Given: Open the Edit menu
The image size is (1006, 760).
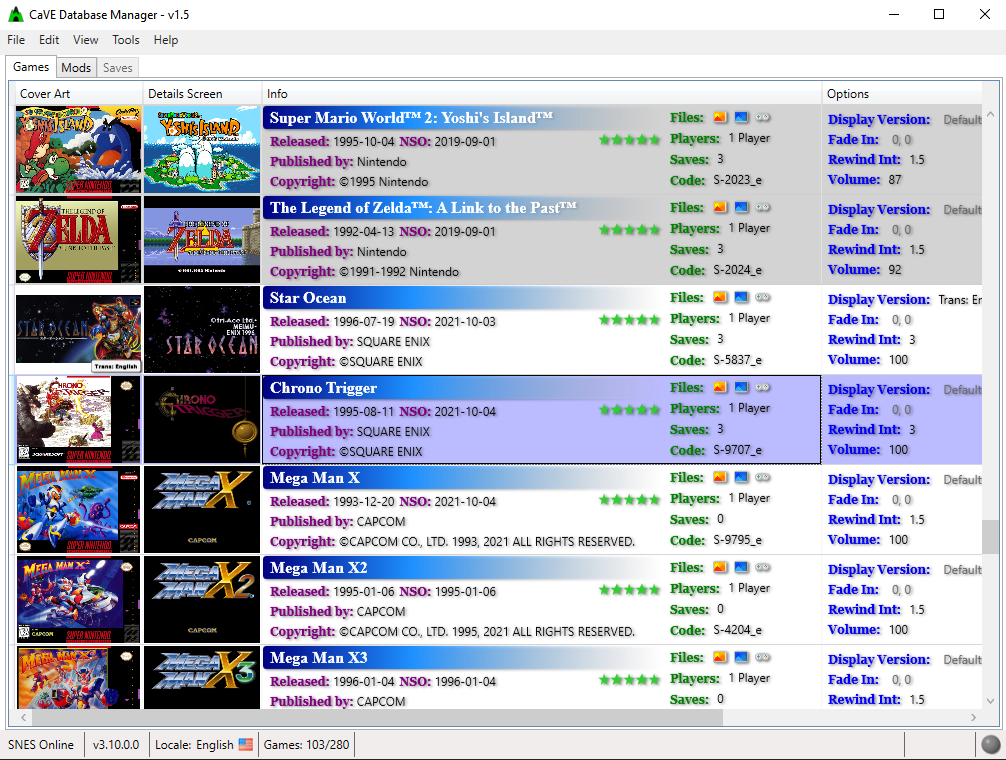Looking at the screenshot, I should click(49, 40).
